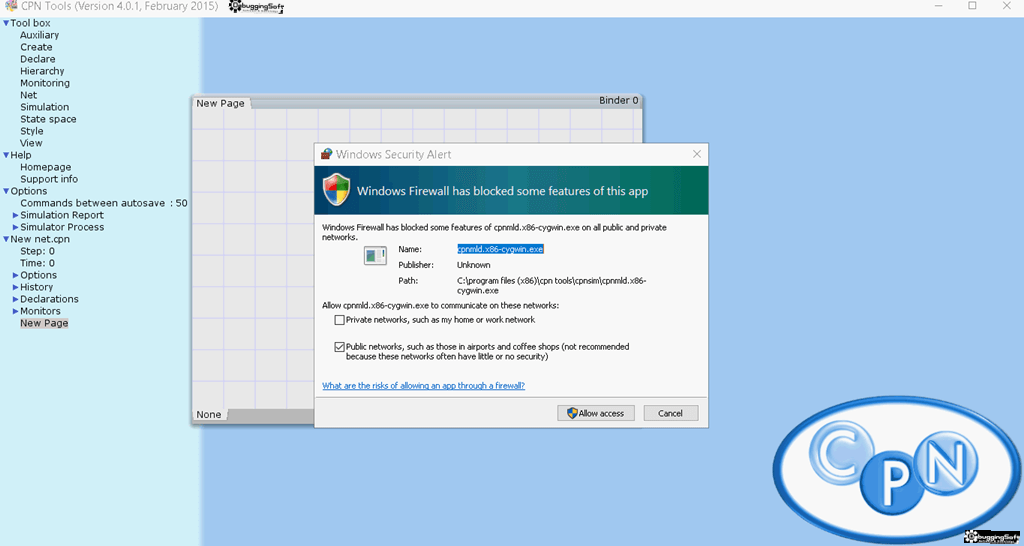Image resolution: width=1024 pixels, height=546 pixels.
Task: Close the Windows Security Alert dialog
Action: 697,155
